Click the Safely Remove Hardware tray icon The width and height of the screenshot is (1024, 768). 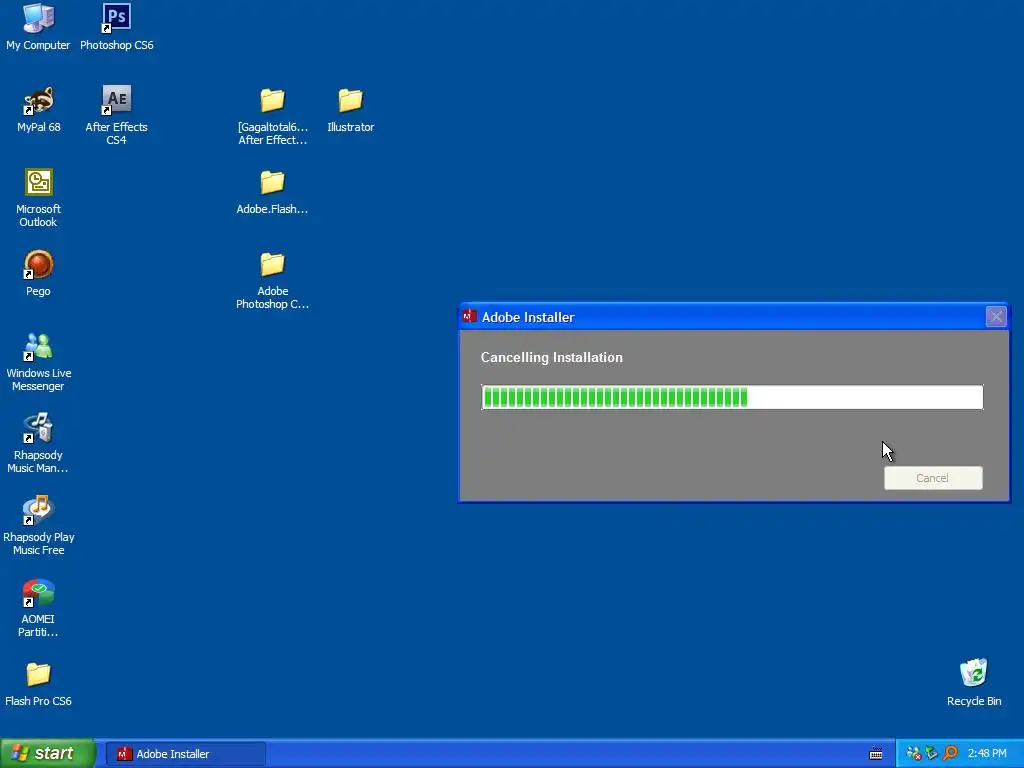931,754
